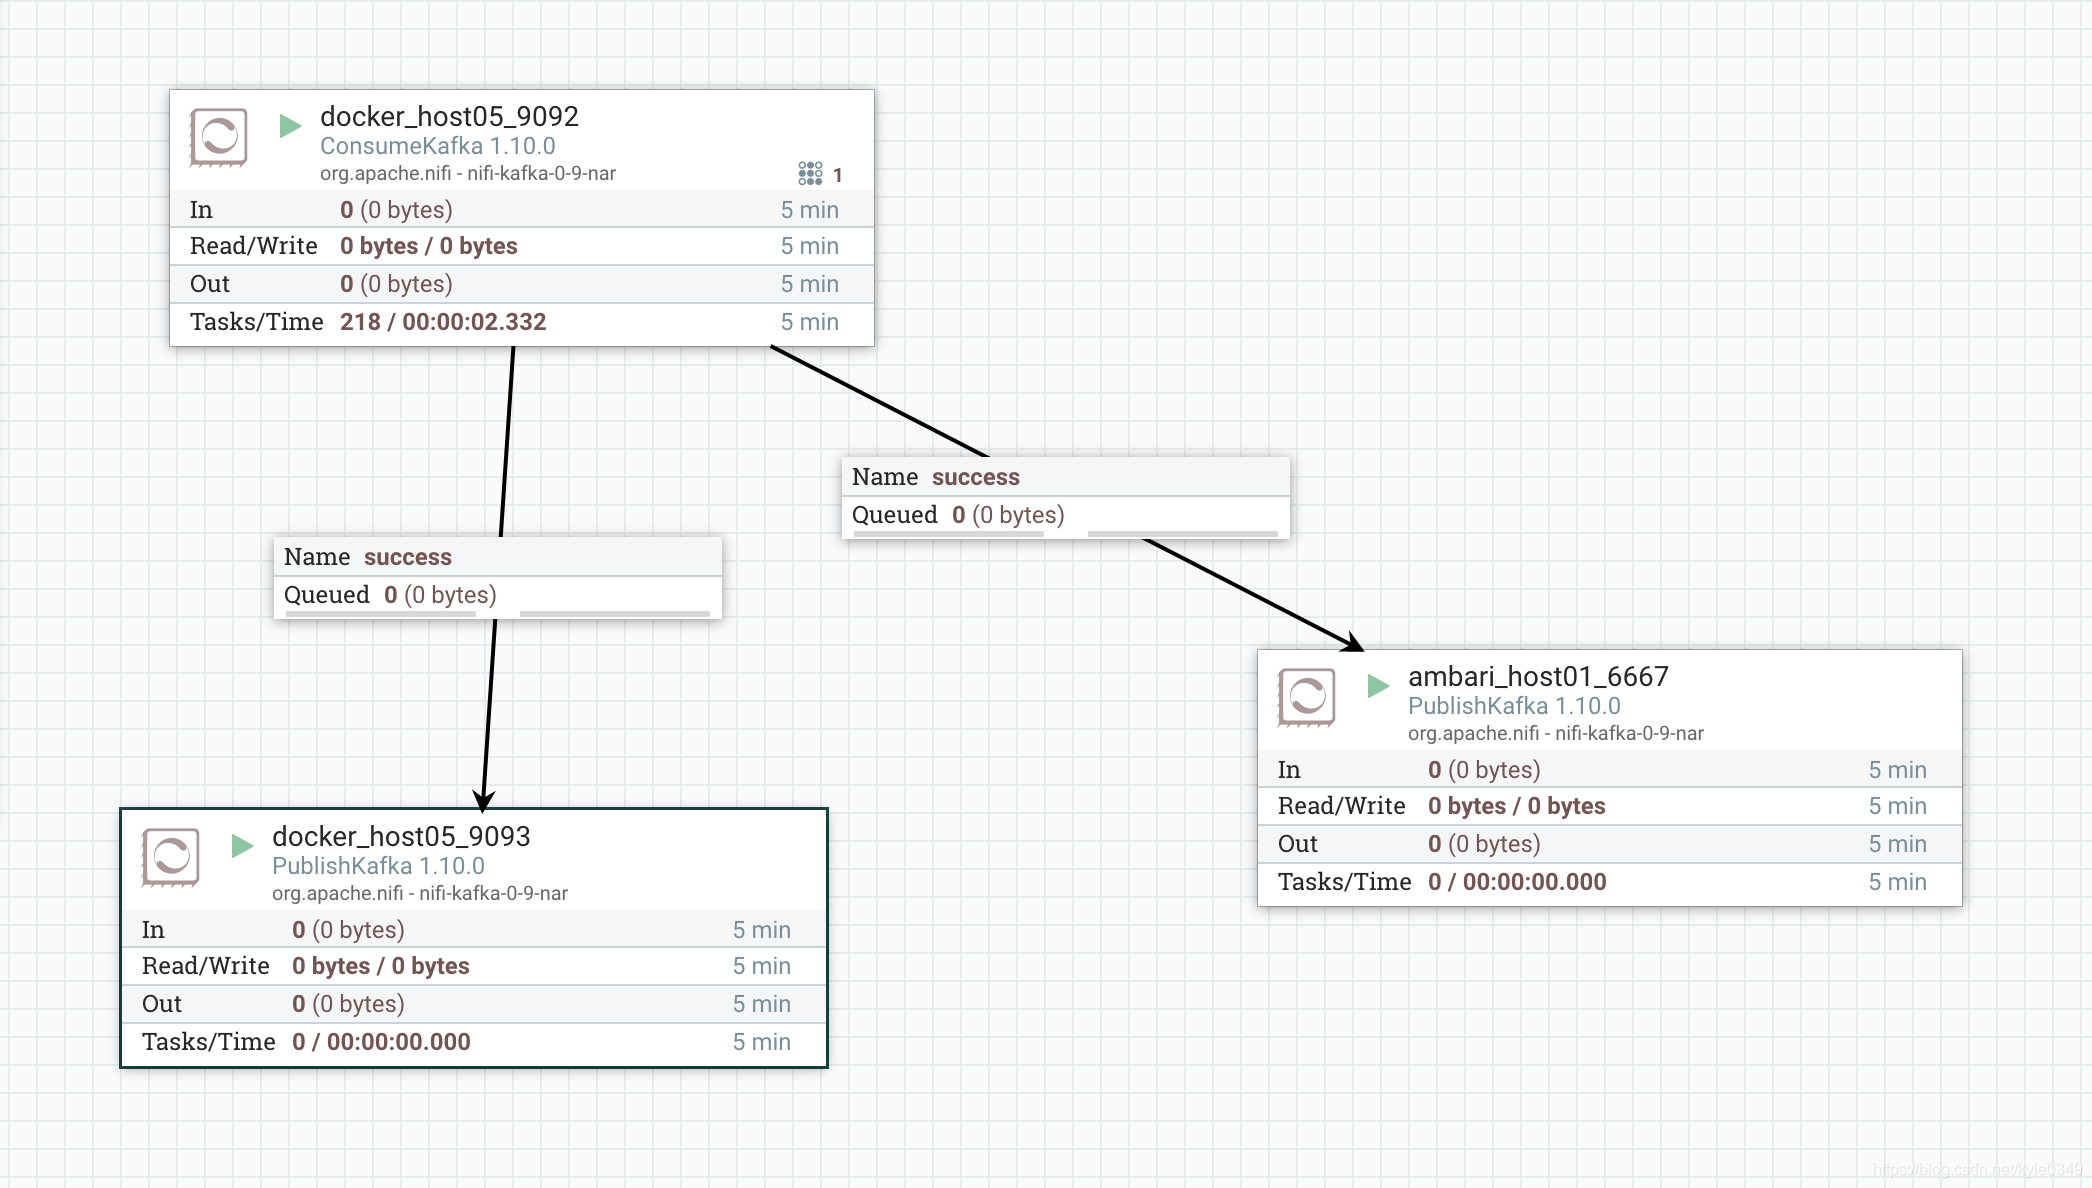This screenshot has width=2092, height=1188.
Task: Click the nar bundle text on docker_host05_9093
Action: pos(420,893)
